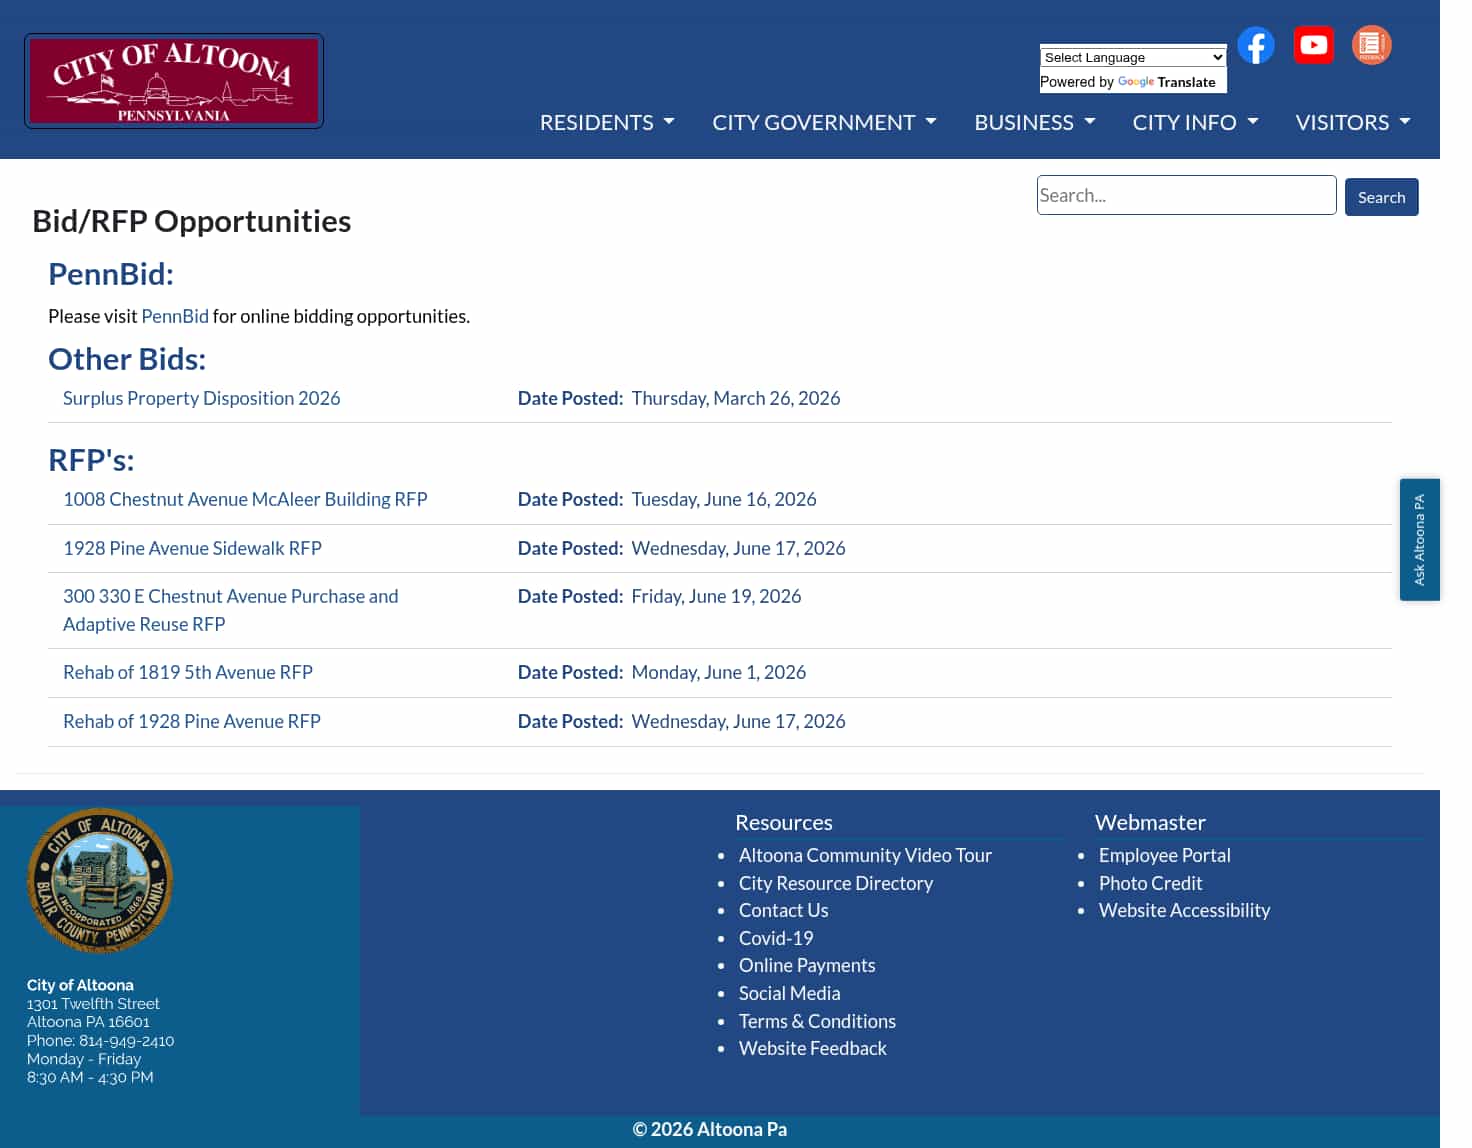Open the Photo Credit link

click(x=1151, y=883)
